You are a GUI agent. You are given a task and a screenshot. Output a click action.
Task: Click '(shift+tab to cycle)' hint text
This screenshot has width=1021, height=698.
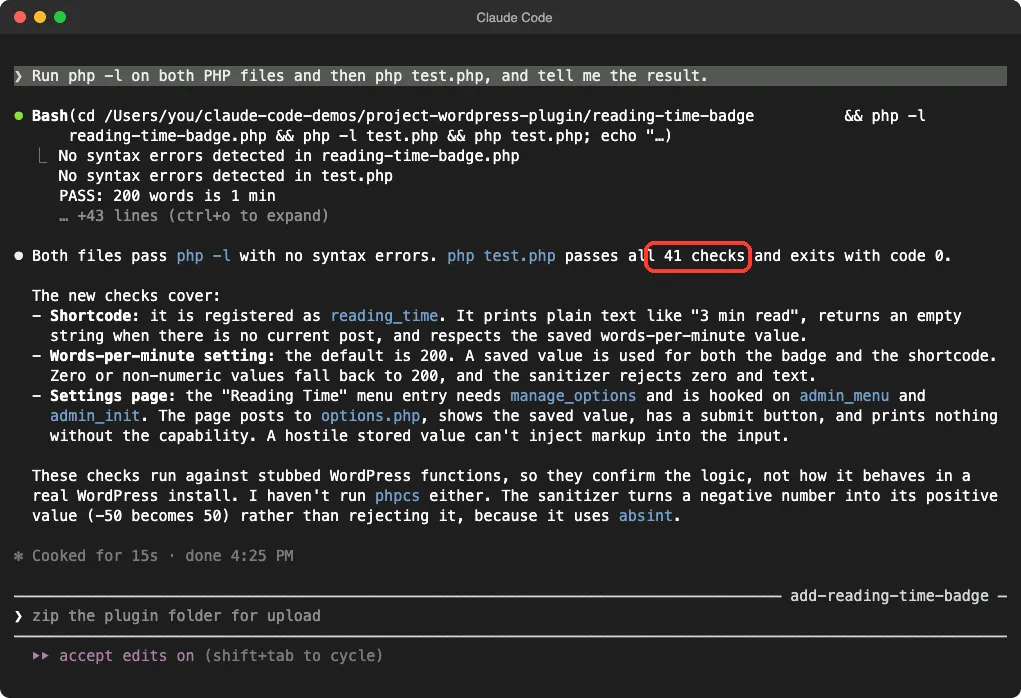(293, 656)
